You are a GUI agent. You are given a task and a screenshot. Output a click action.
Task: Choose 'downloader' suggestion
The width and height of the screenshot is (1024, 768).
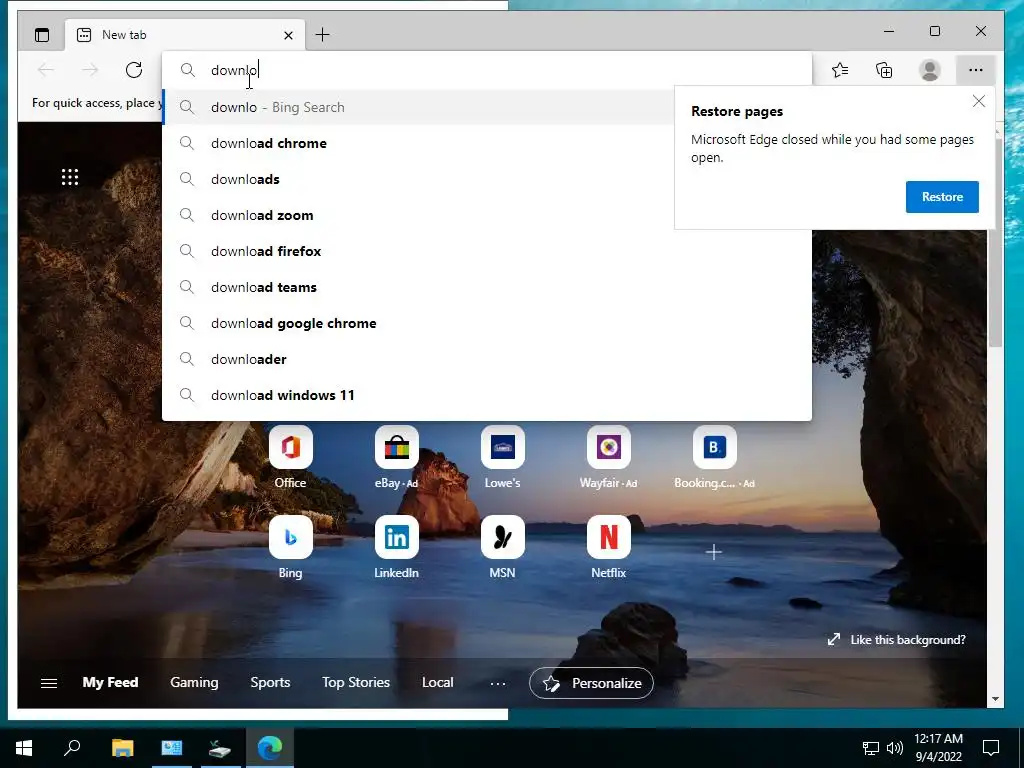(x=487, y=359)
